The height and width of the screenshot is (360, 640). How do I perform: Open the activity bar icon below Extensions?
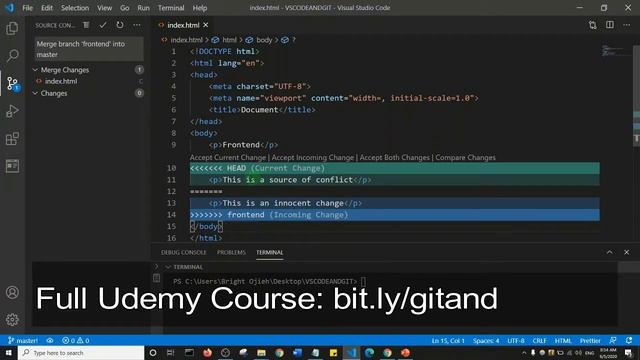click(x=12, y=166)
